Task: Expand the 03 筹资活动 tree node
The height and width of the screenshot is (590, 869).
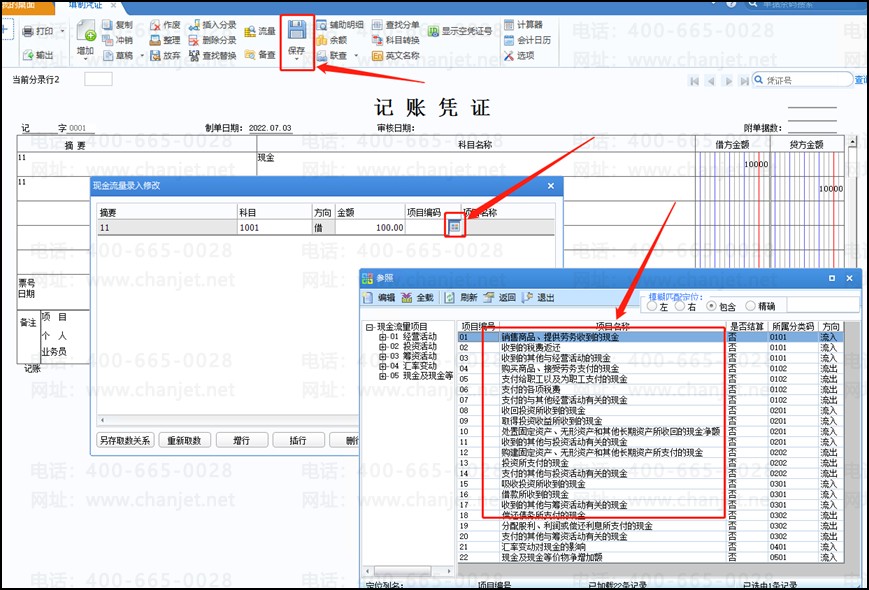Action: pos(382,356)
